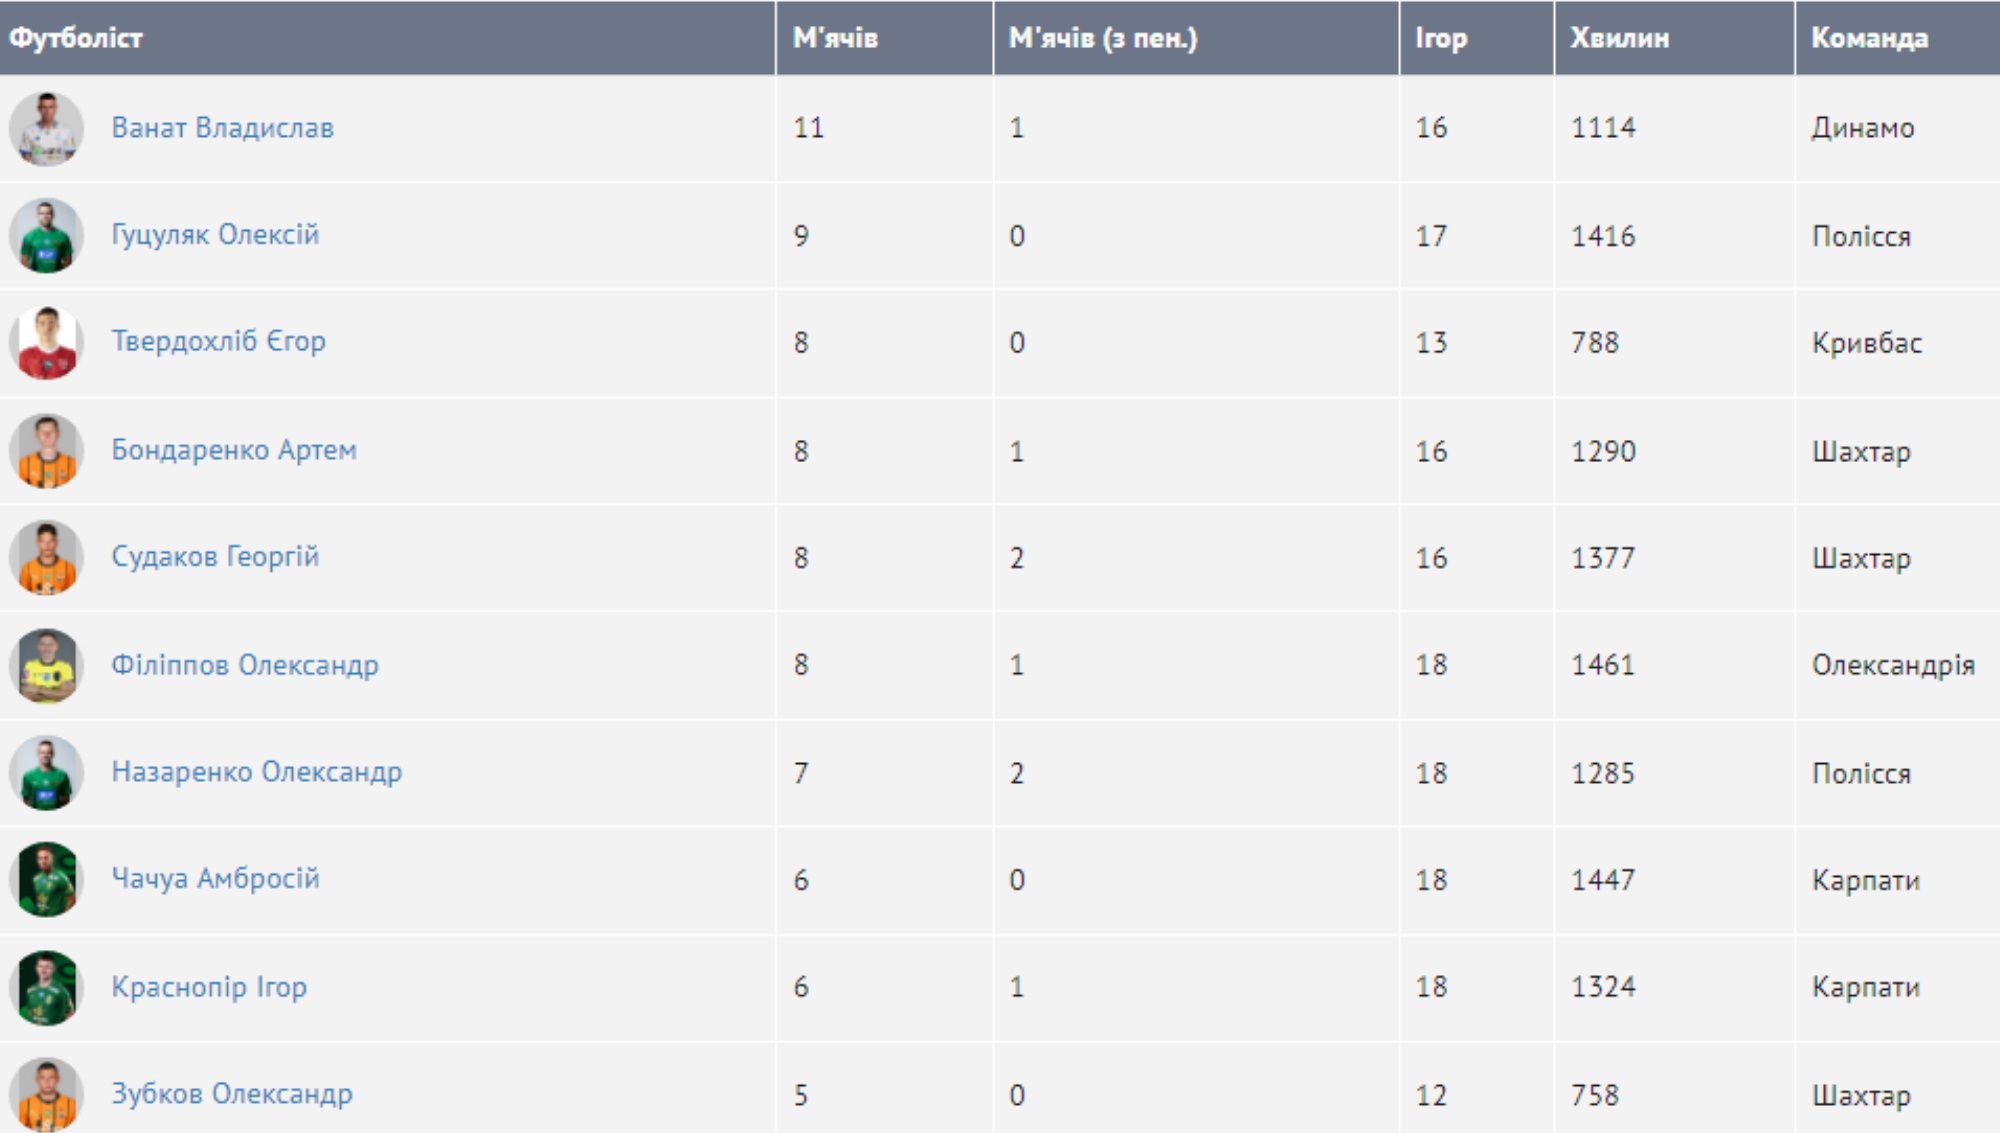Click the Команда column header
The image size is (2000, 1133).
(1869, 38)
